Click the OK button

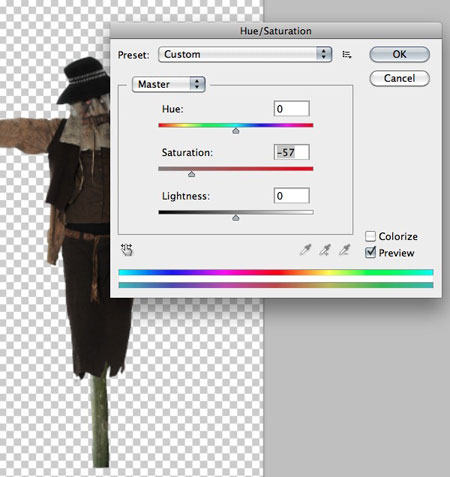tap(399, 54)
